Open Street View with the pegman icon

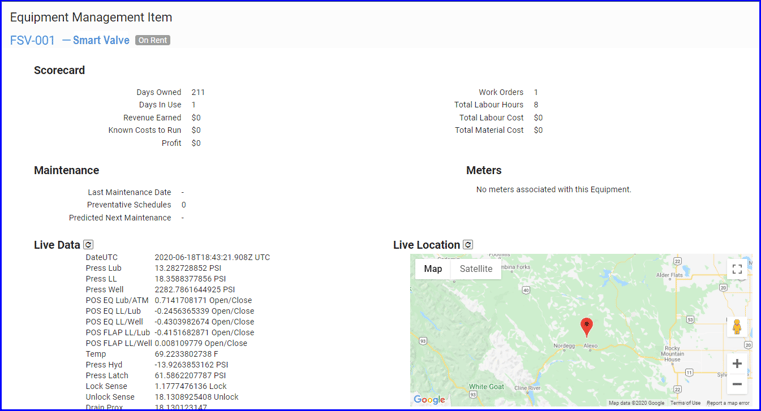tap(737, 327)
